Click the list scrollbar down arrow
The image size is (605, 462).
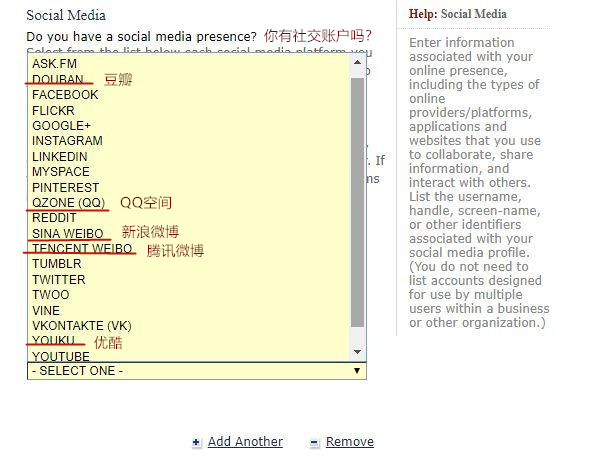point(357,352)
